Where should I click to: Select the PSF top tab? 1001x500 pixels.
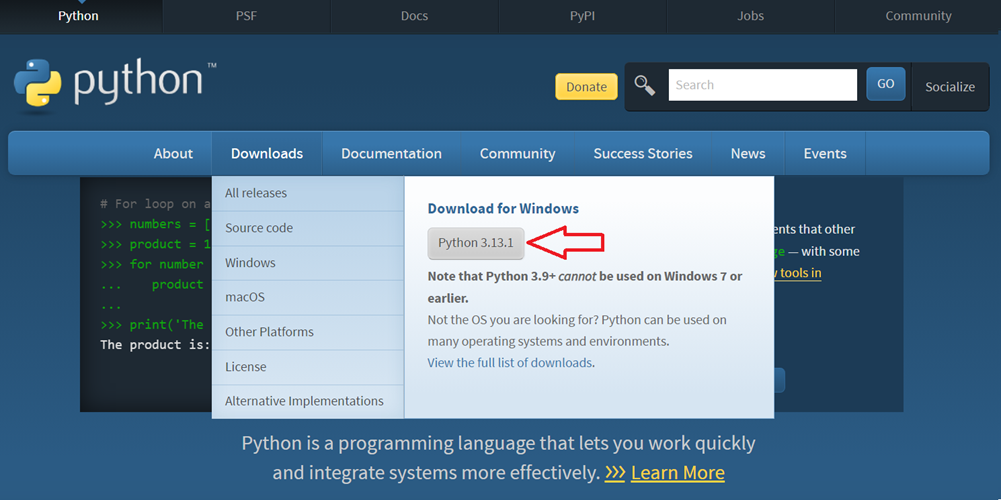[246, 16]
